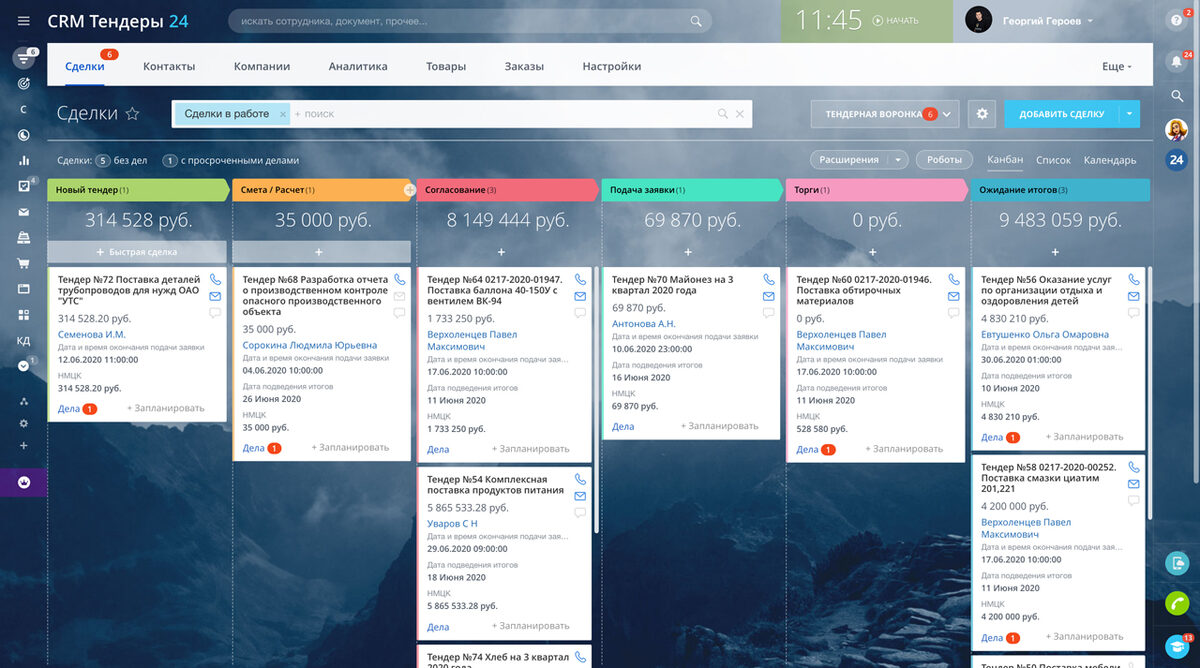Start the workday timer with Начать
The width and height of the screenshot is (1200, 668).
click(x=895, y=21)
